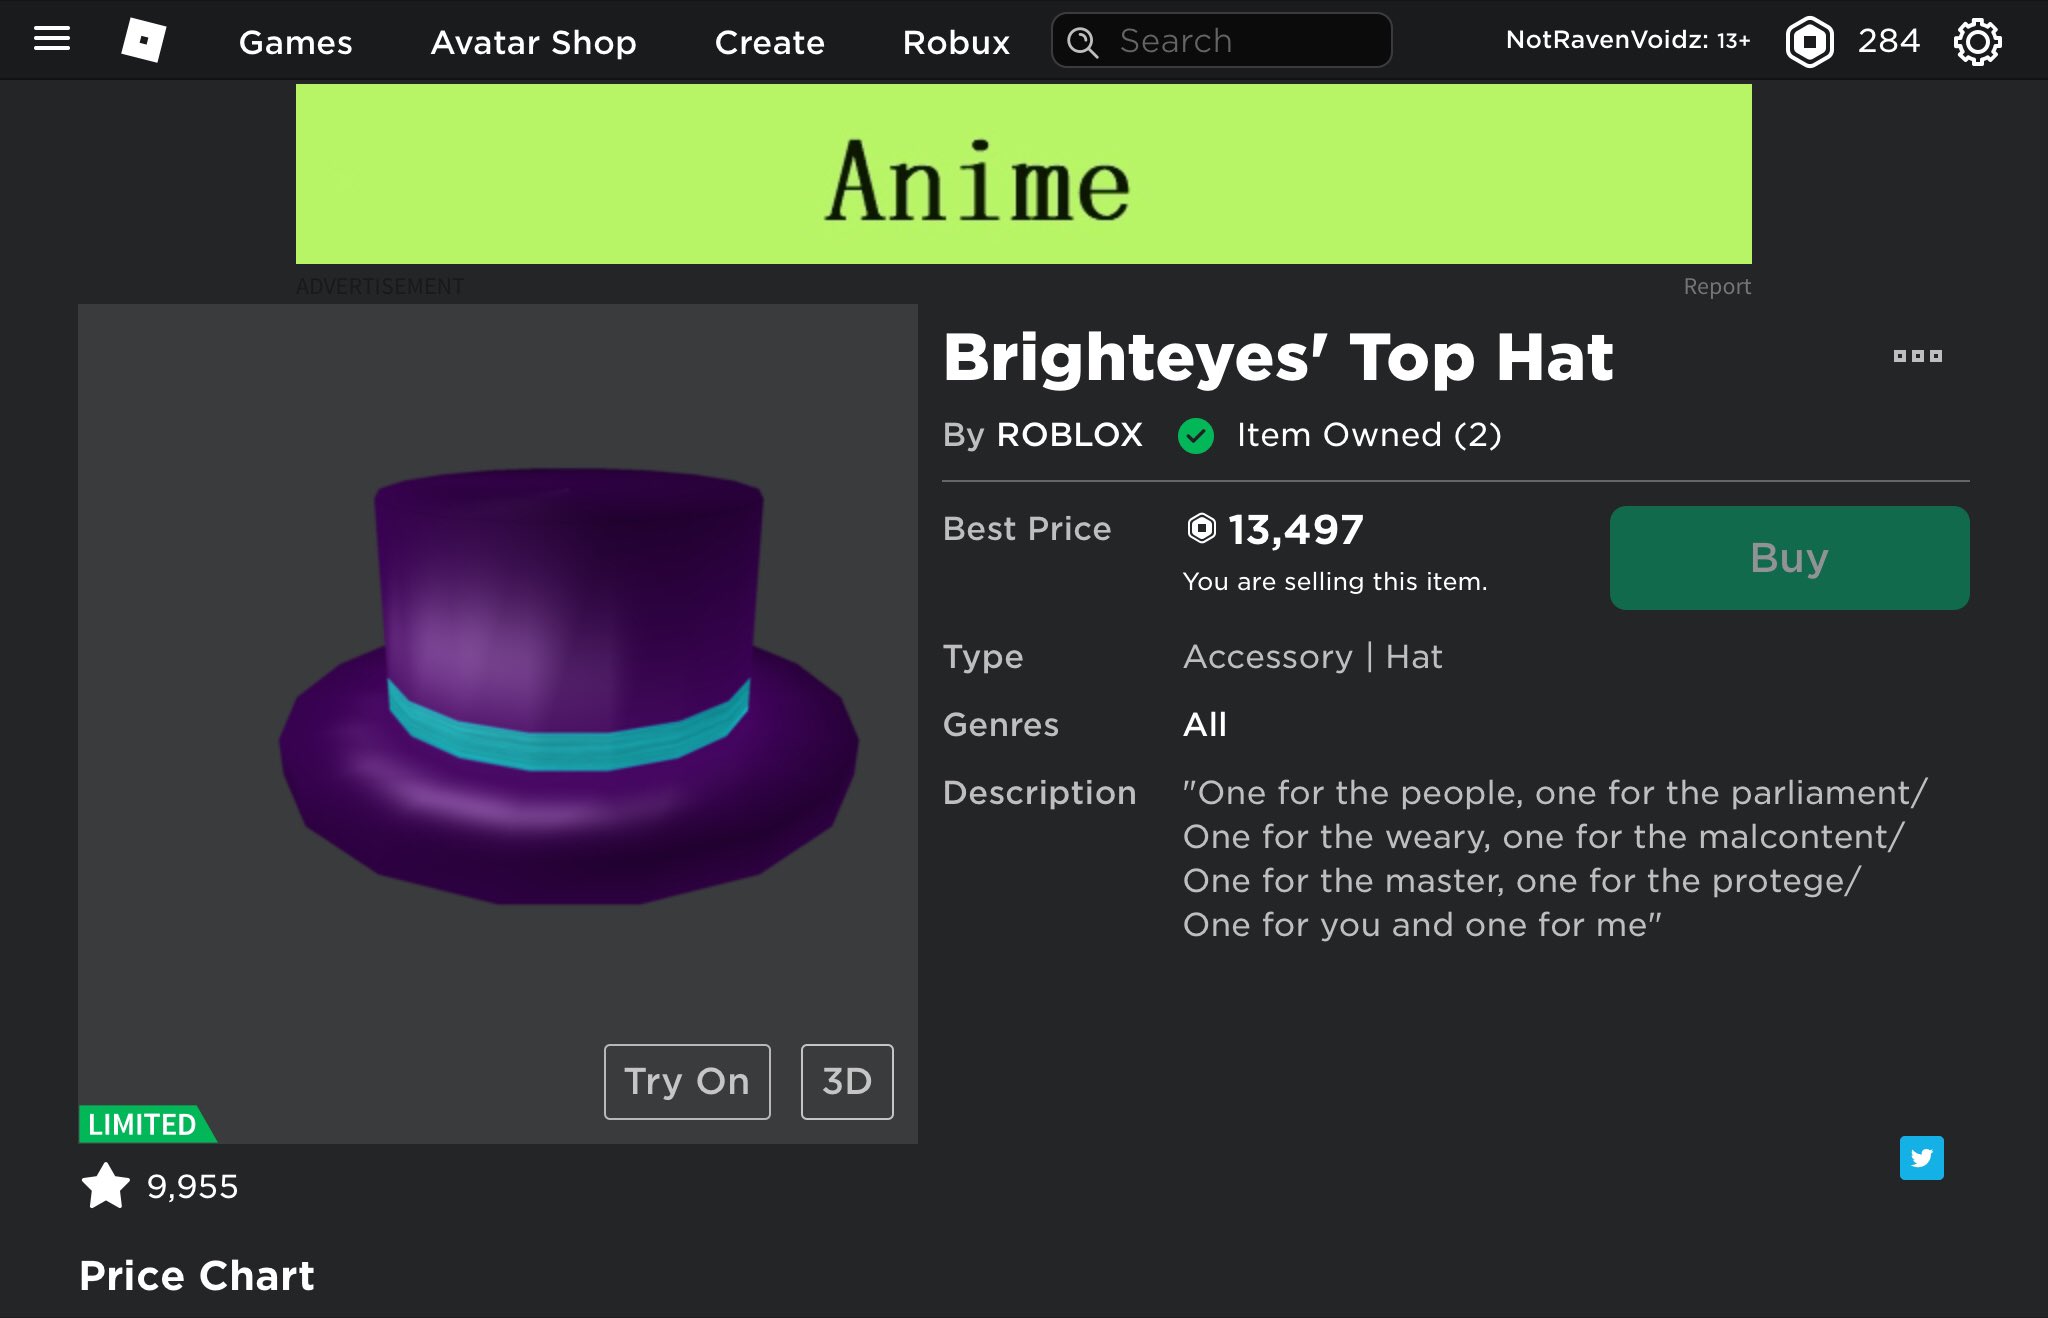Image resolution: width=2048 pixels, height=1318 pixels.
Task: Open the hamburger navigation menu
Action: 52,40
